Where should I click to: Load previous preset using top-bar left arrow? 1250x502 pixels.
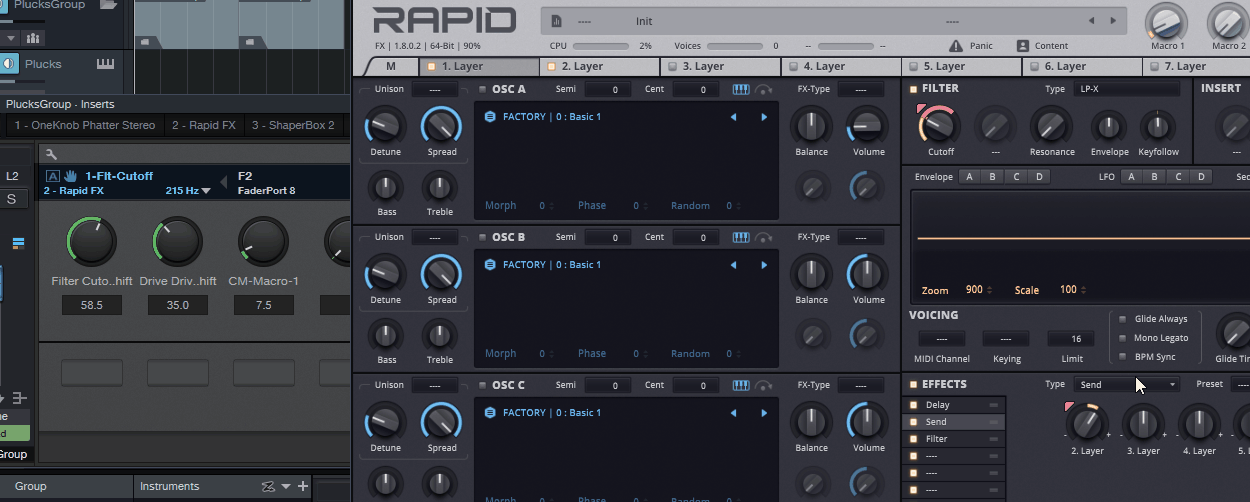(x=1091, y=21)
